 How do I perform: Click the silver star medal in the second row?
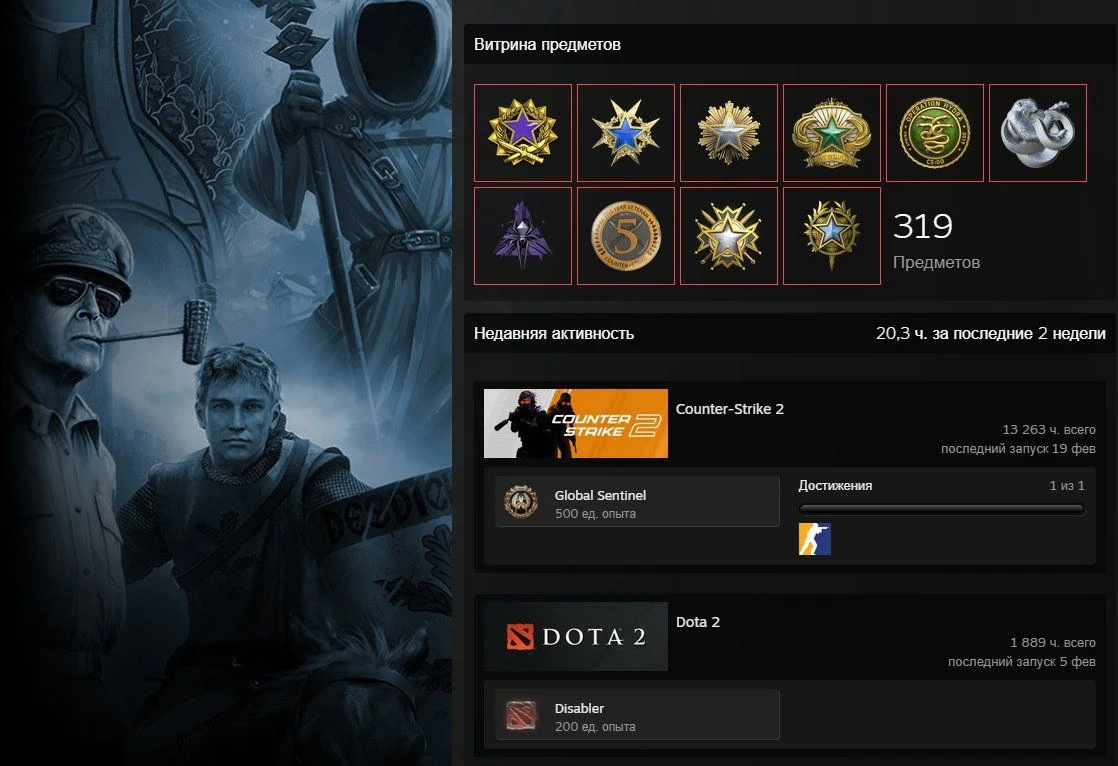[729, 236]
